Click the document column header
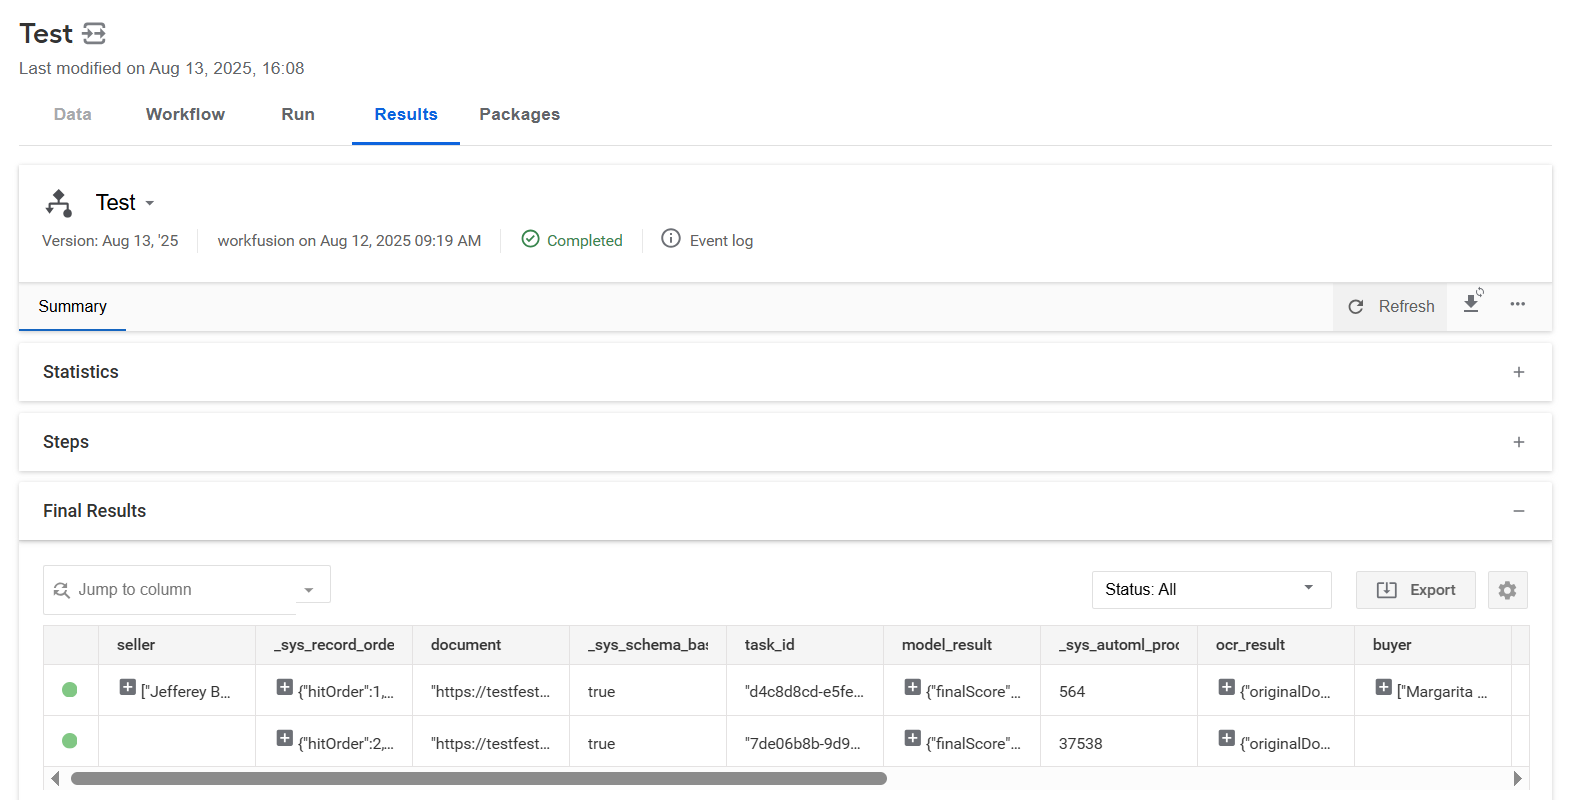The width and height of the screenshot is (1570, 800). [x=491, y=645]
